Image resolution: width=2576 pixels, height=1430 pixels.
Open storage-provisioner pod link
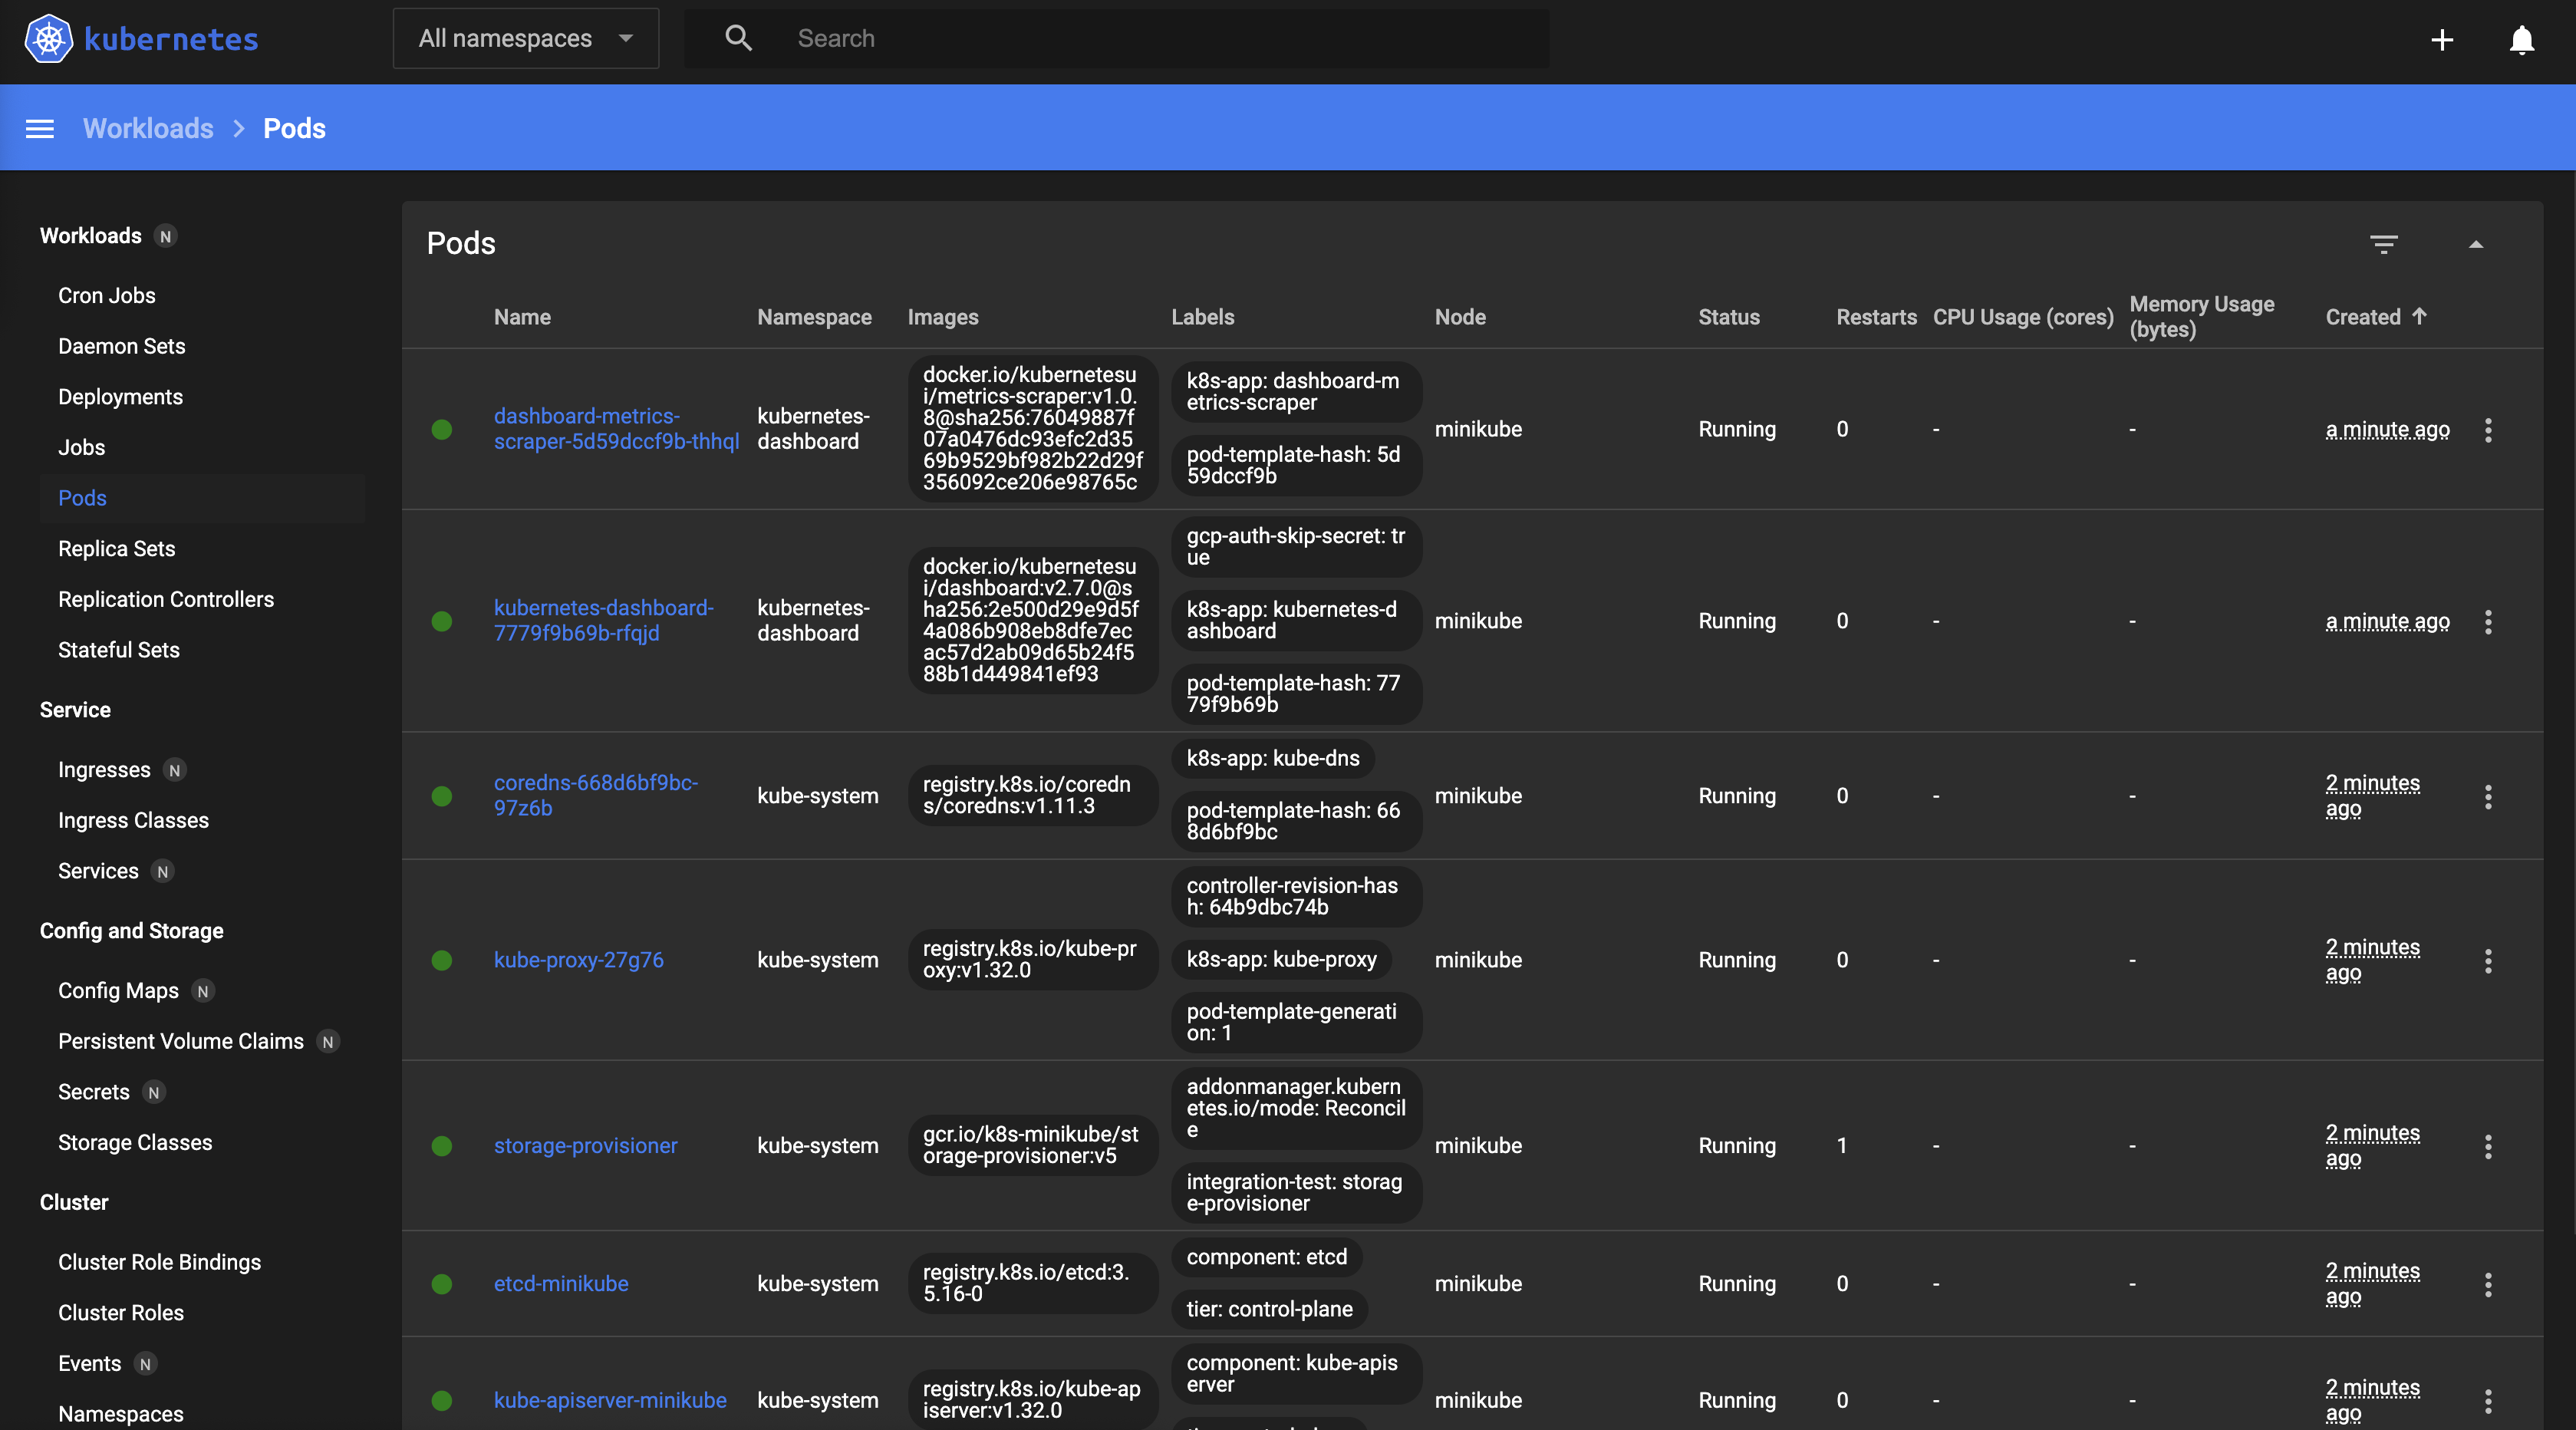click(x=586, y=1146)
